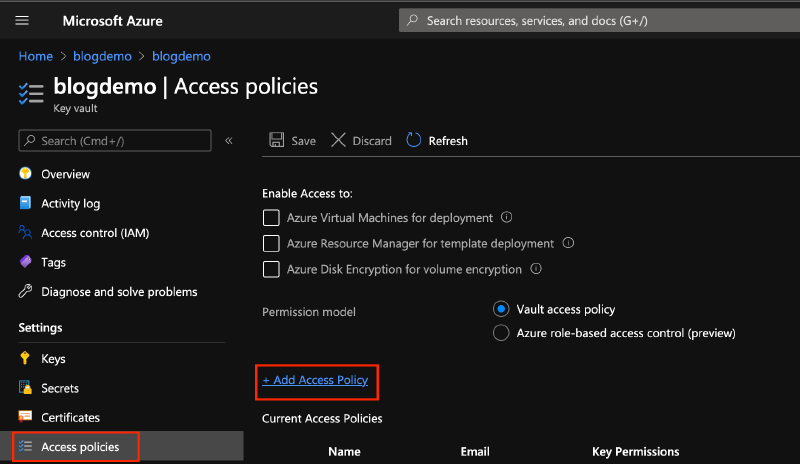The image size is (800, 464).
Task: Enable Azure Disk Encryption for volume encryption
Action: click(271, 269)
